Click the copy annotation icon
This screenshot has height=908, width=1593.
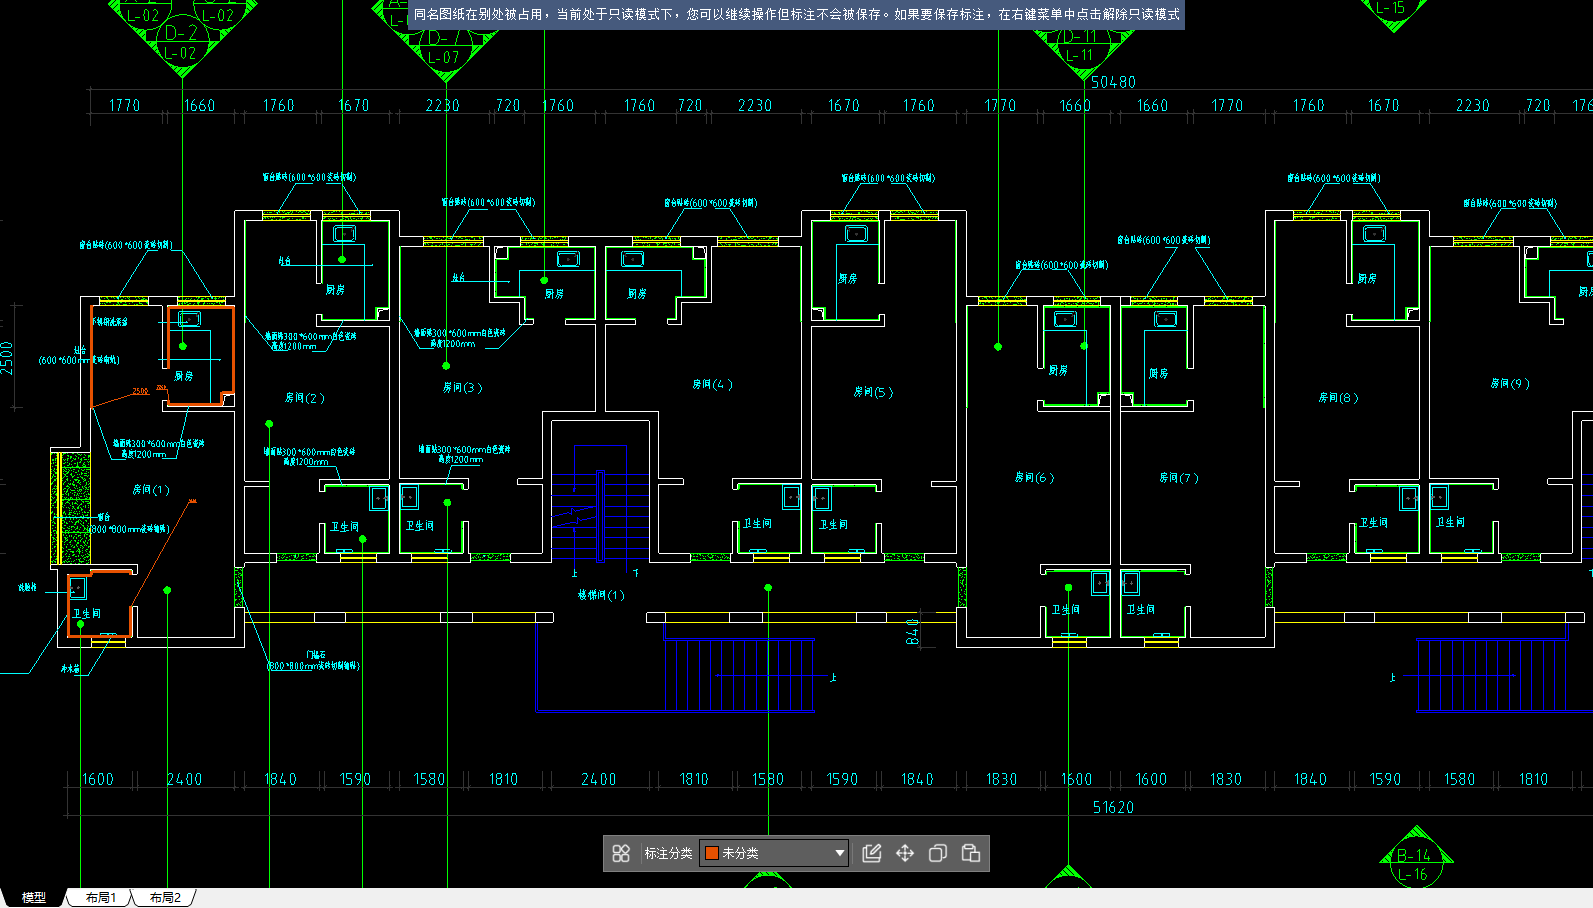coord(938,853)
